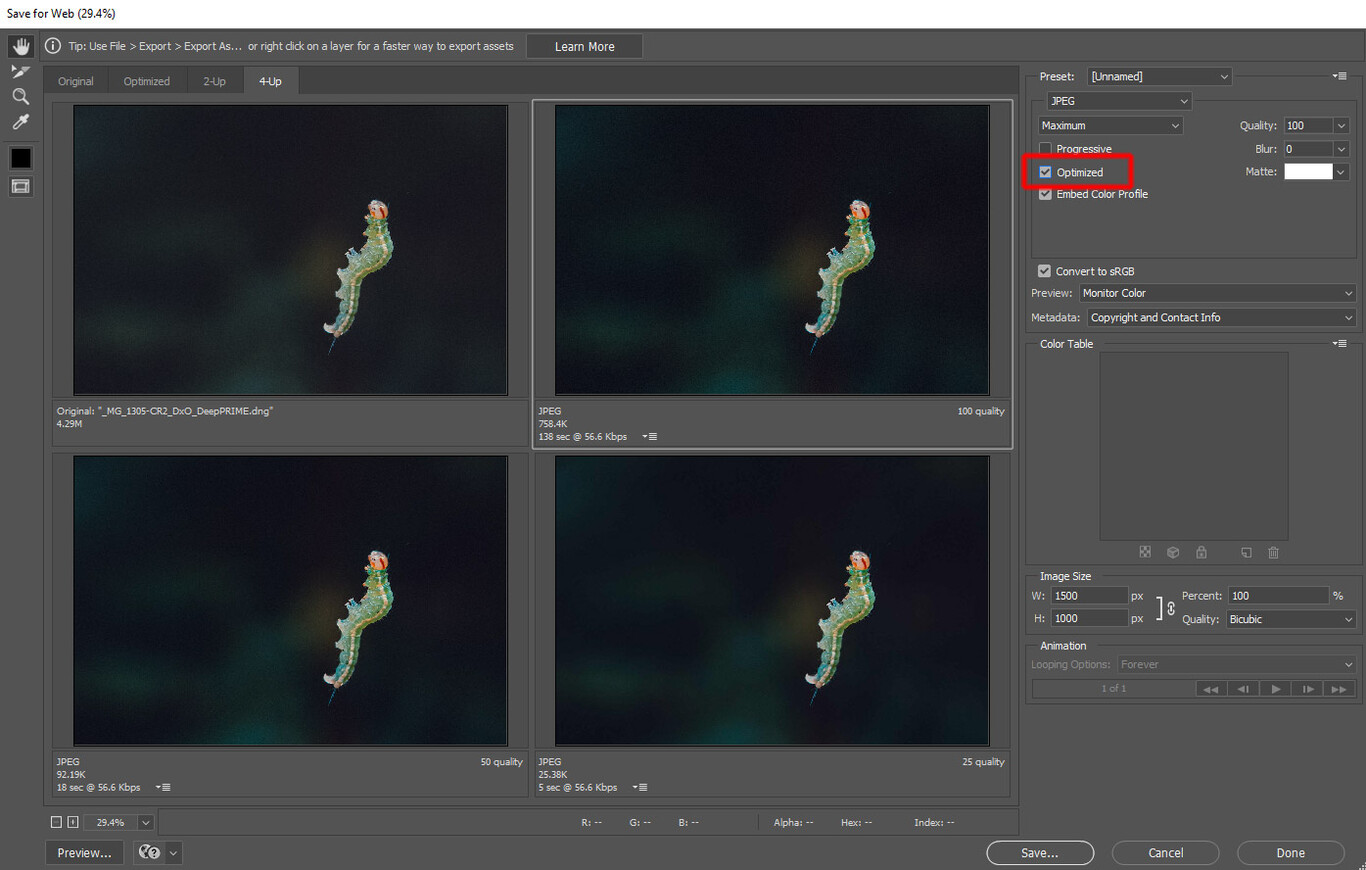
Task: Open the Color Table flyout menu
Action: pos(1340,344)
